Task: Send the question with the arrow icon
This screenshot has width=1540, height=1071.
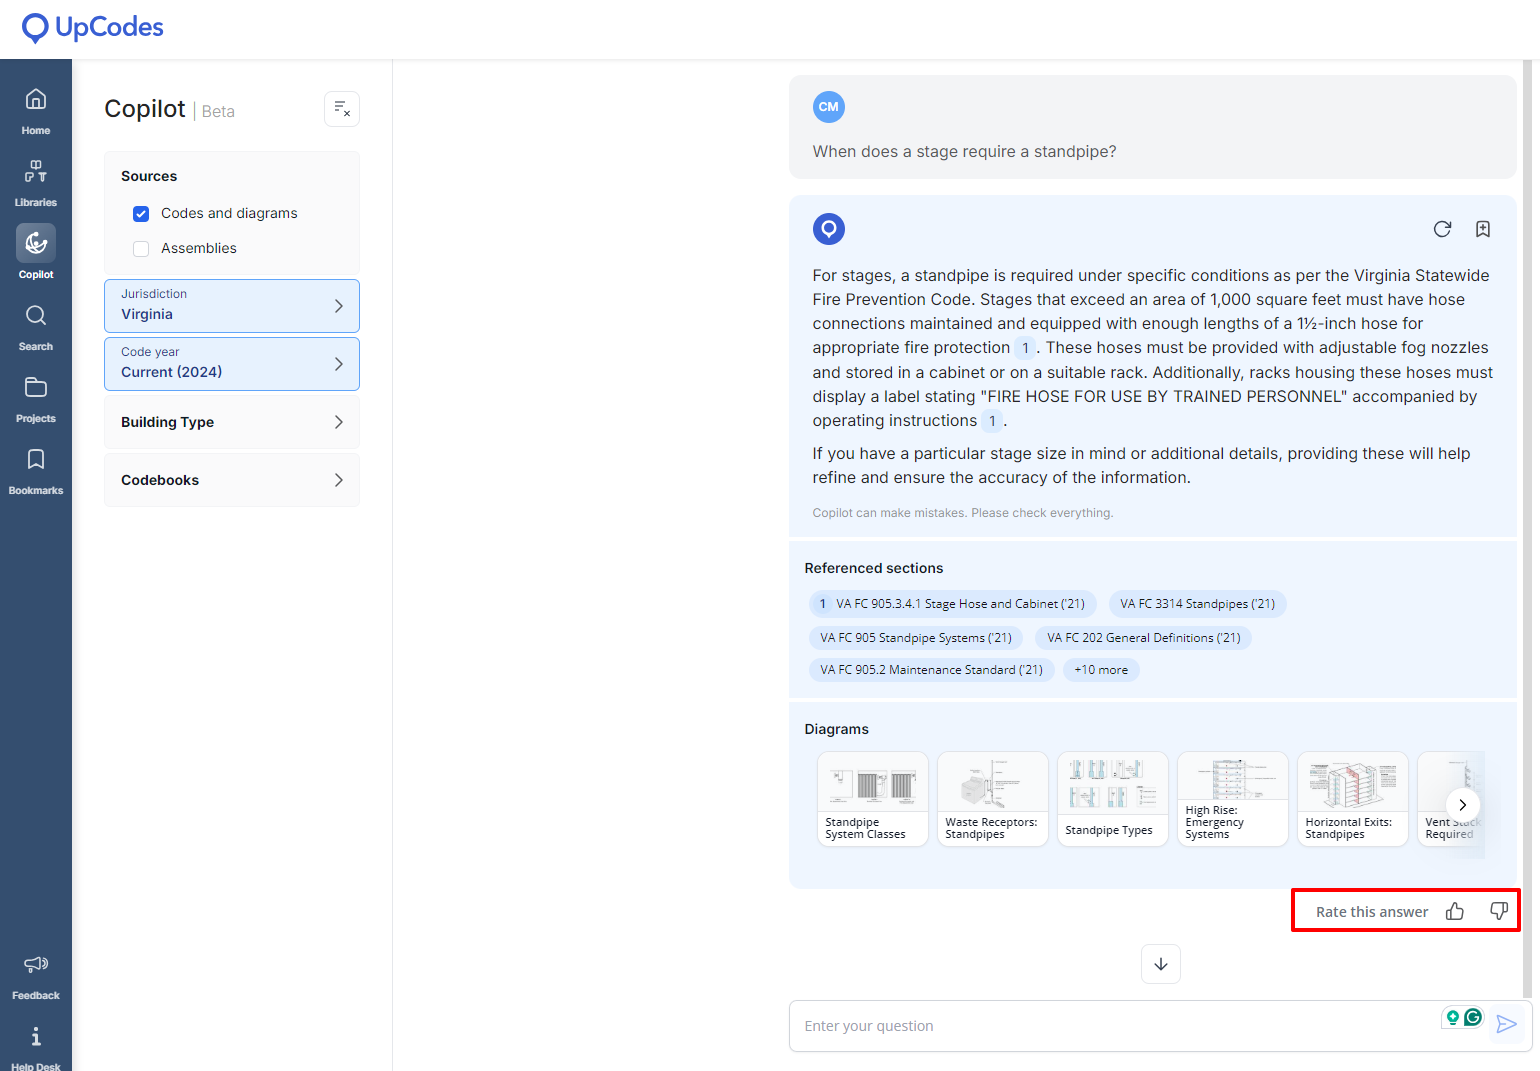Action: [x=1507, y=1024]
